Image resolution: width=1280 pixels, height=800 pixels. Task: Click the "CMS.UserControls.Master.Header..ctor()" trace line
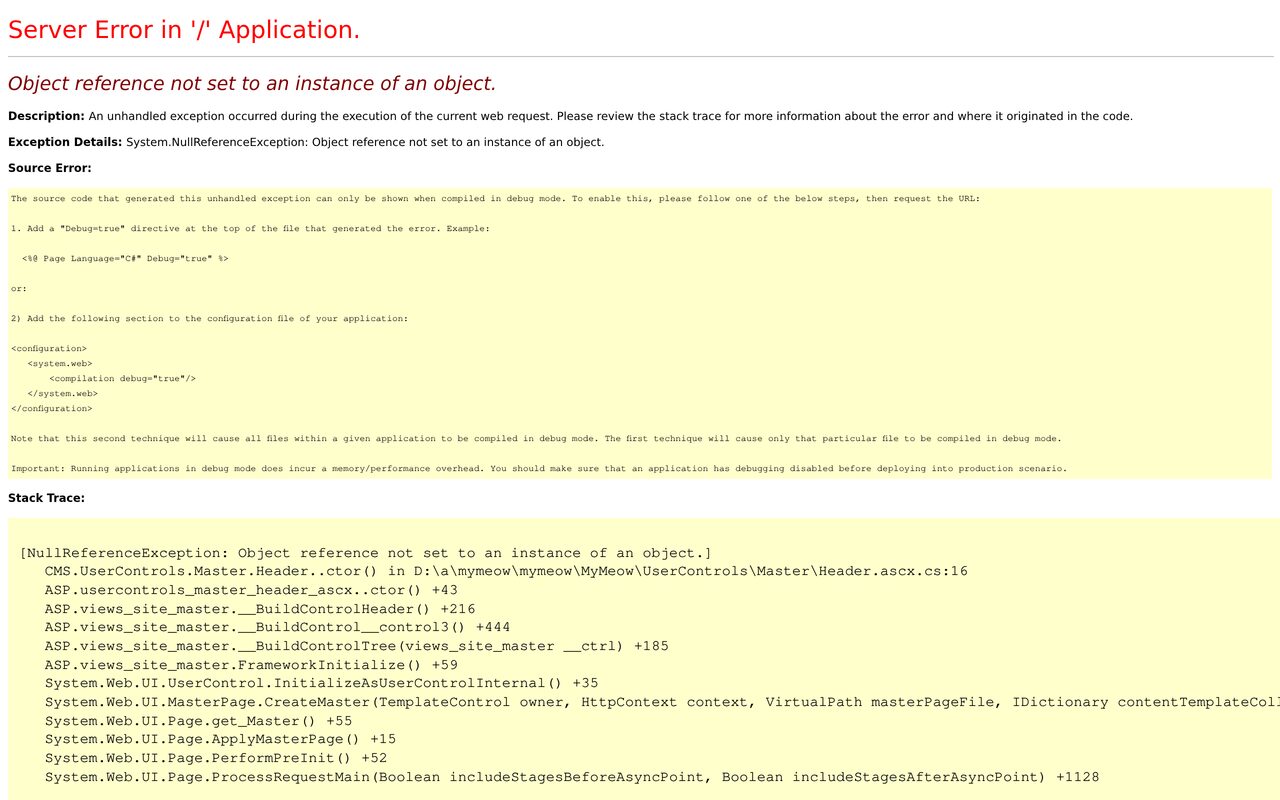(506, 572)
